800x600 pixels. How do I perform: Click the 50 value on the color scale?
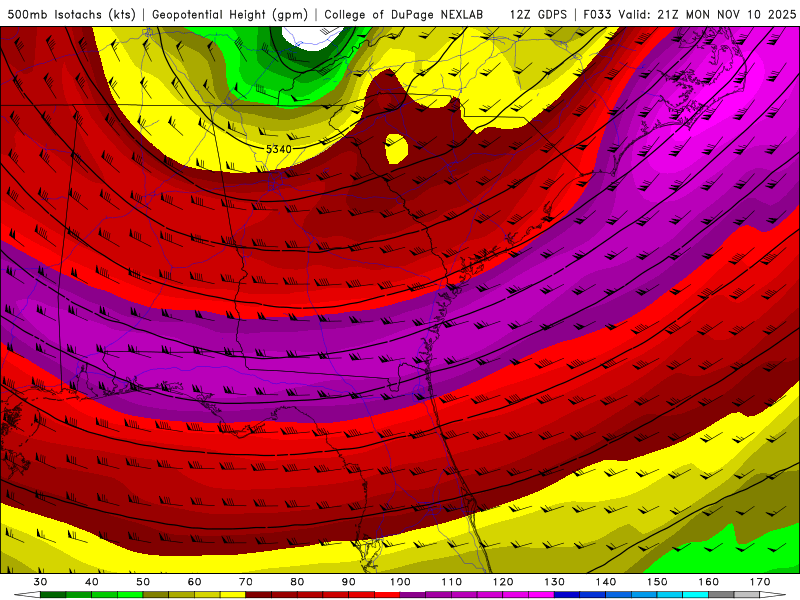pos(143,582)
